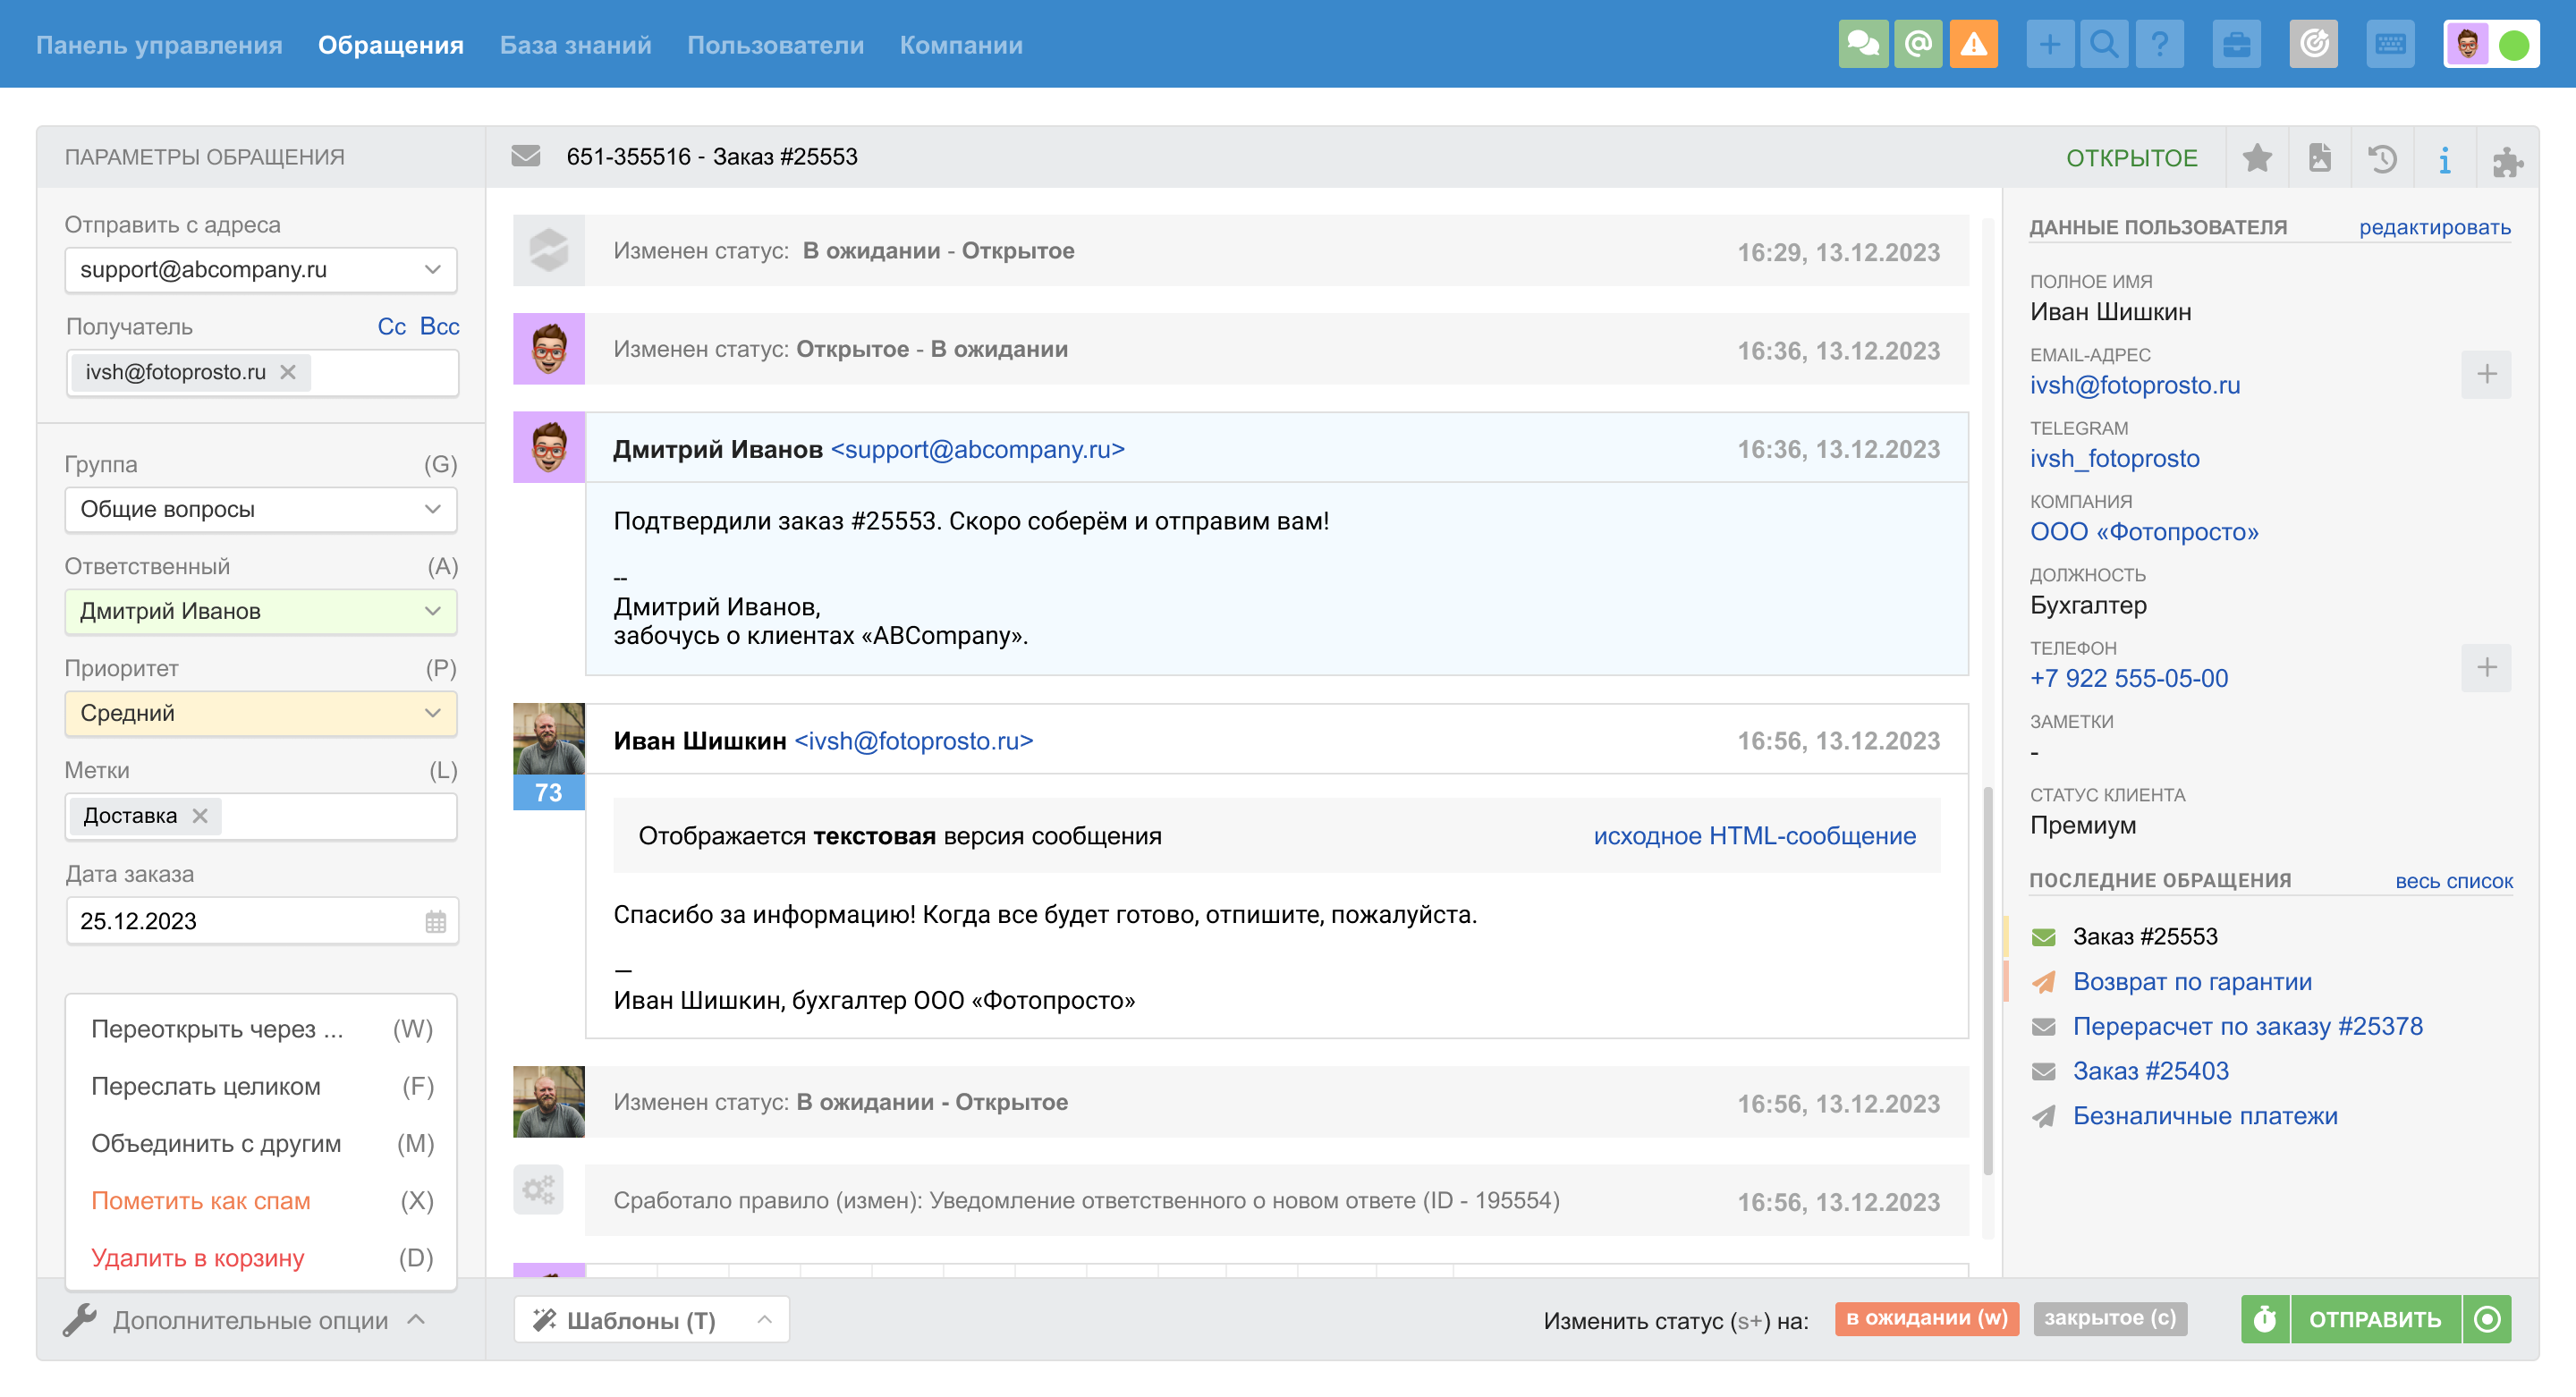Screen dimensions: 2576x1397
Task: Click the stopwatch icon beside ОТПРАВИТЬ
Action: (2265, 1319)
